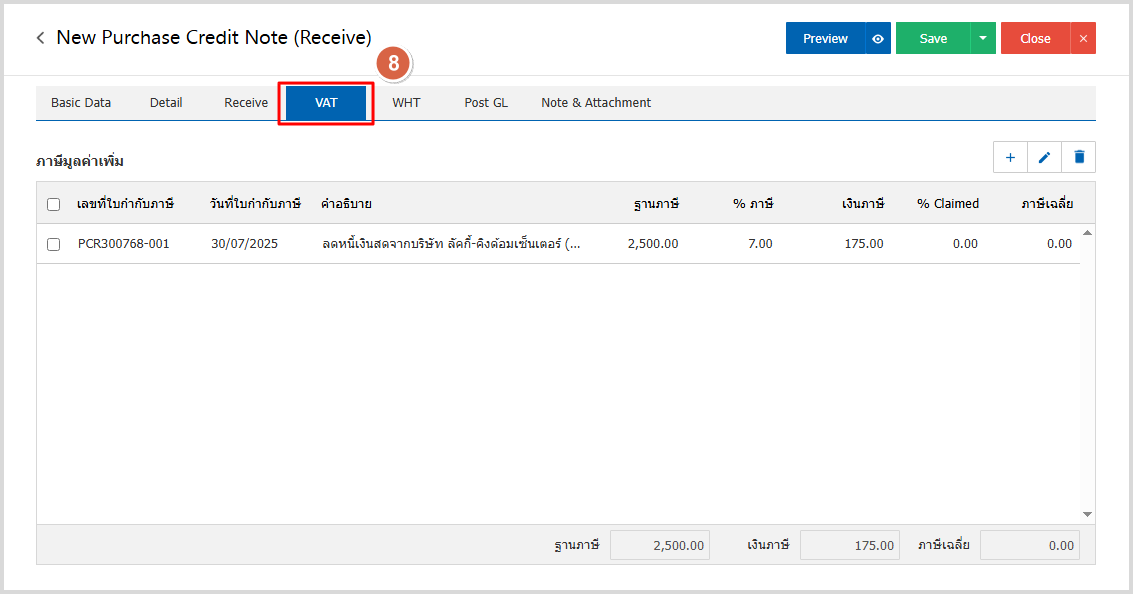
Task: Expand the Save dropdown arrow
Action: tap(983, 38)
